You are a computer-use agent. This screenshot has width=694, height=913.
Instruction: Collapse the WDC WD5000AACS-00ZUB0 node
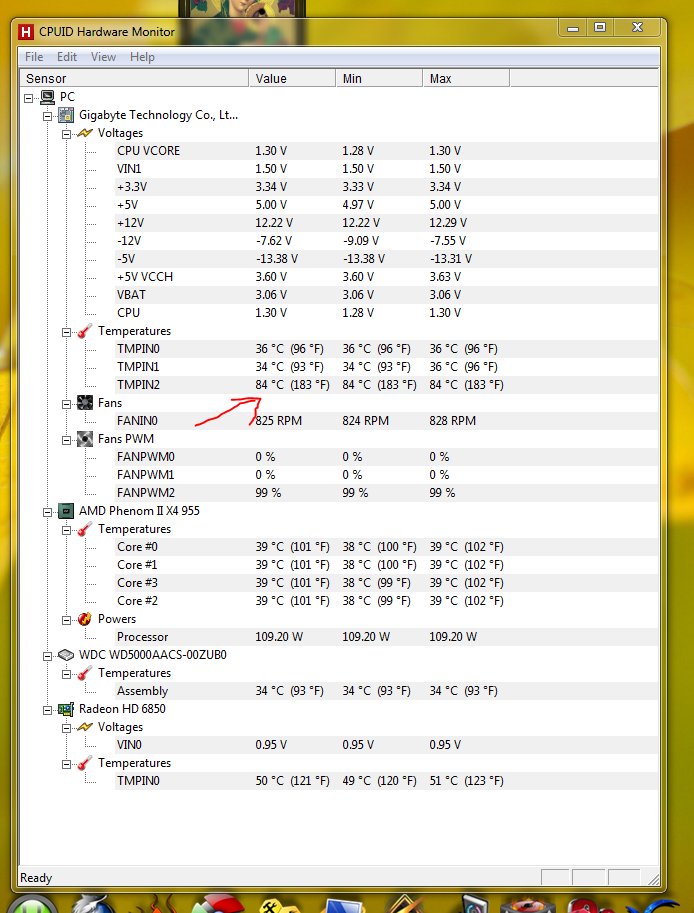(47, 656)
